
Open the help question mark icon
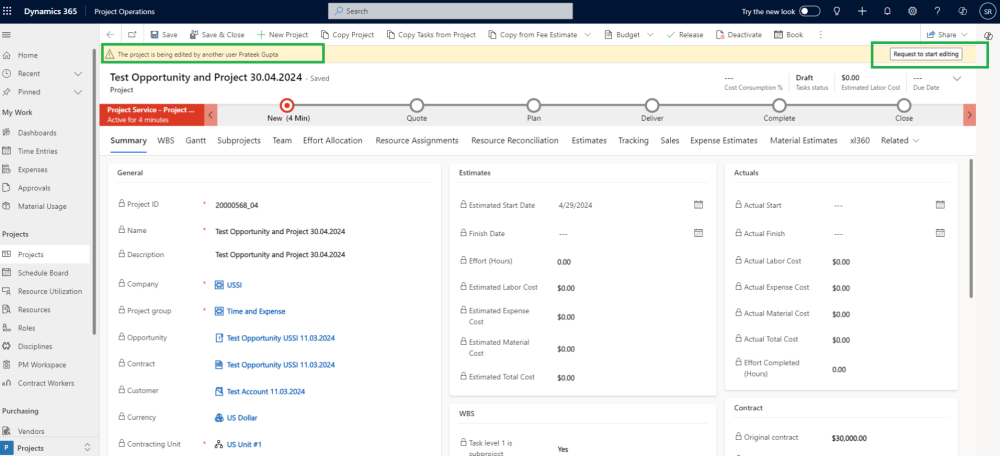pyautogui.click(x=937, y=11)
